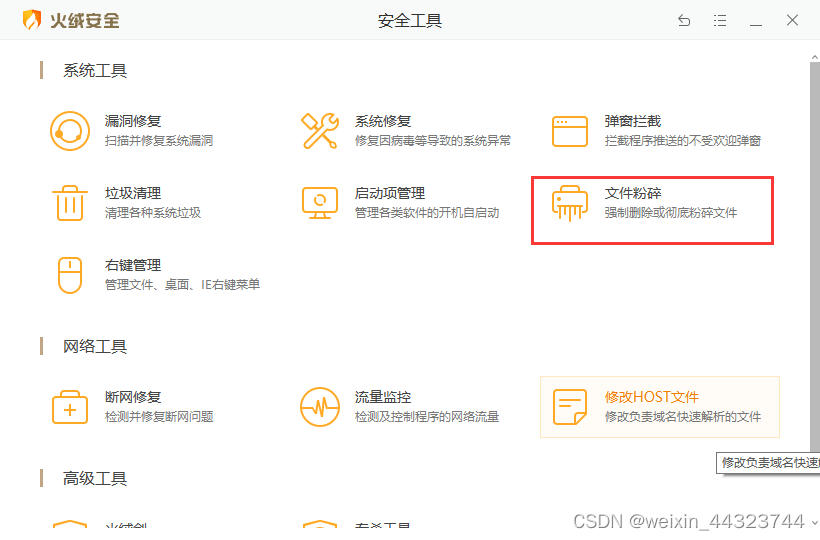Click the scrollbar up arrow
The height and width of the screenshot is (540, 820).
coord(815,56)
